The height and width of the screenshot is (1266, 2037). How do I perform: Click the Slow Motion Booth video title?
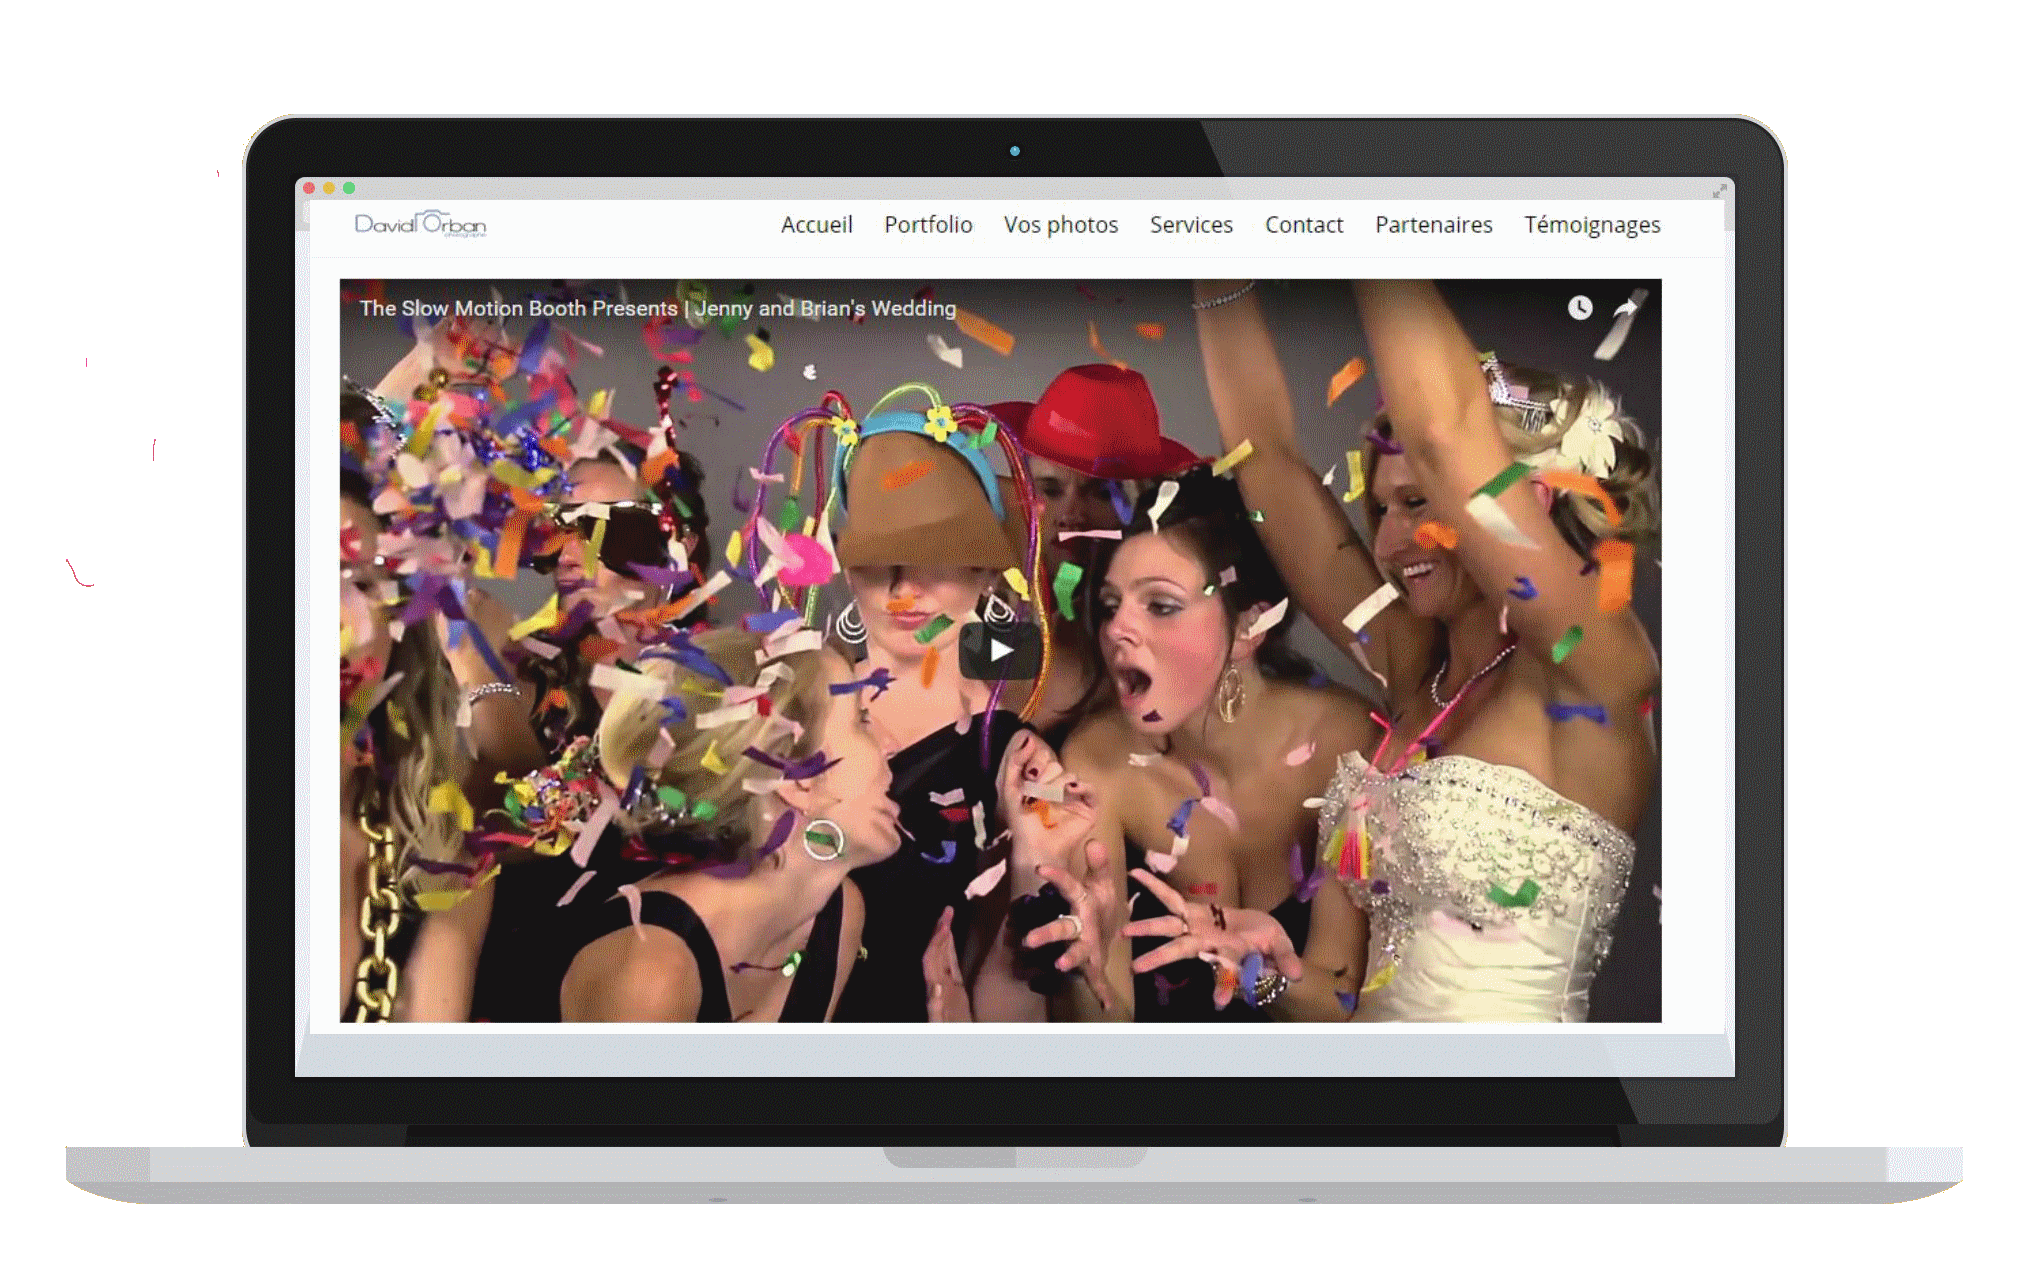coord(657,309)
